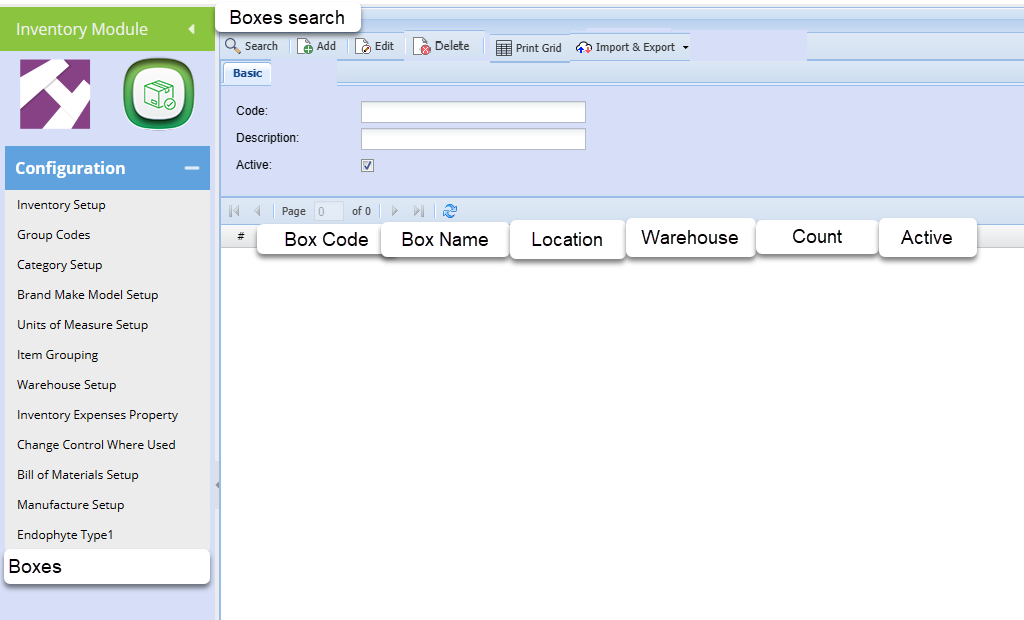
Task: Collapse the Inventory Module sidebar arrow
Action: point(191,29)
